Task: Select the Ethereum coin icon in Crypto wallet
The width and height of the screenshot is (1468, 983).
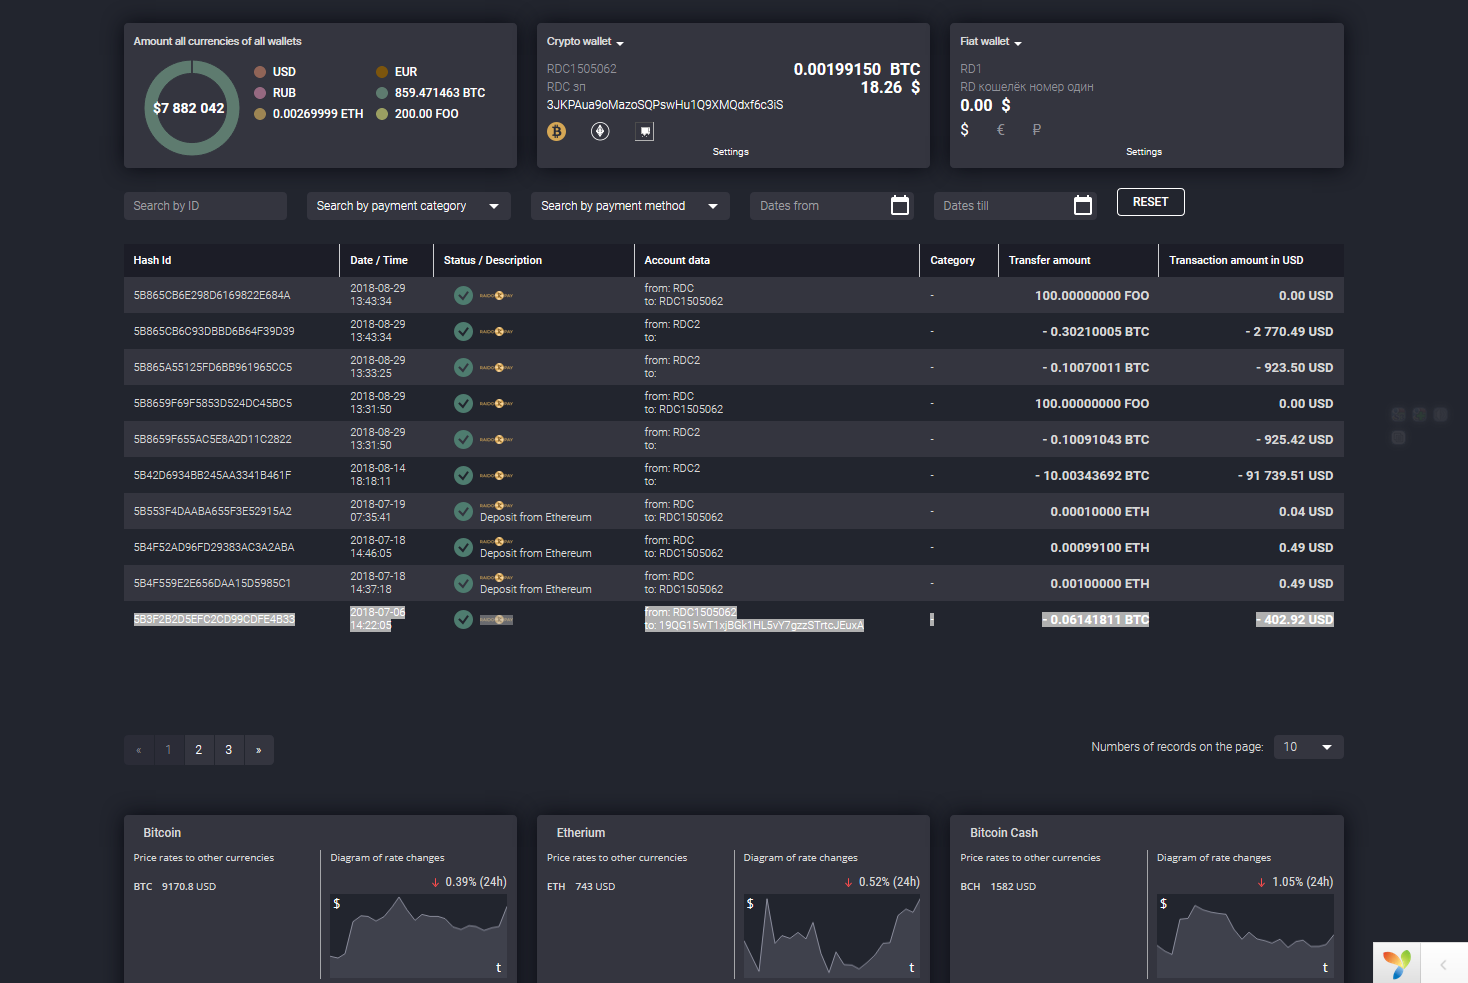Action: pyautogui.click(x=600, y=131)
